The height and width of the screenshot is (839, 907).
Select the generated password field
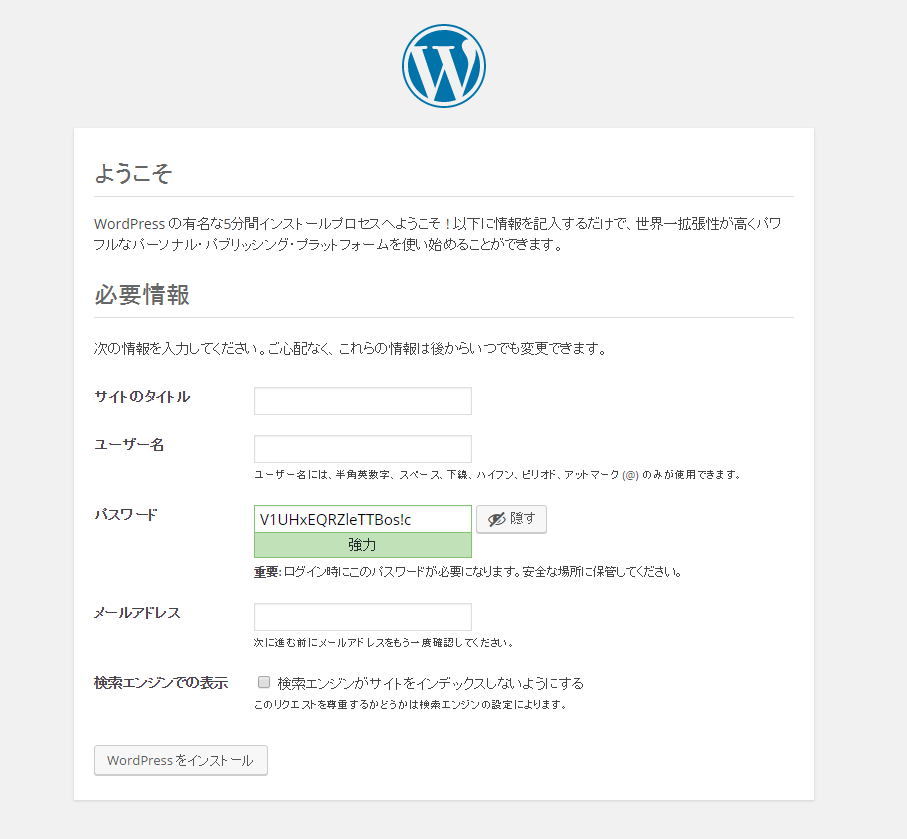pyautogui.click(x=362, y=519)
